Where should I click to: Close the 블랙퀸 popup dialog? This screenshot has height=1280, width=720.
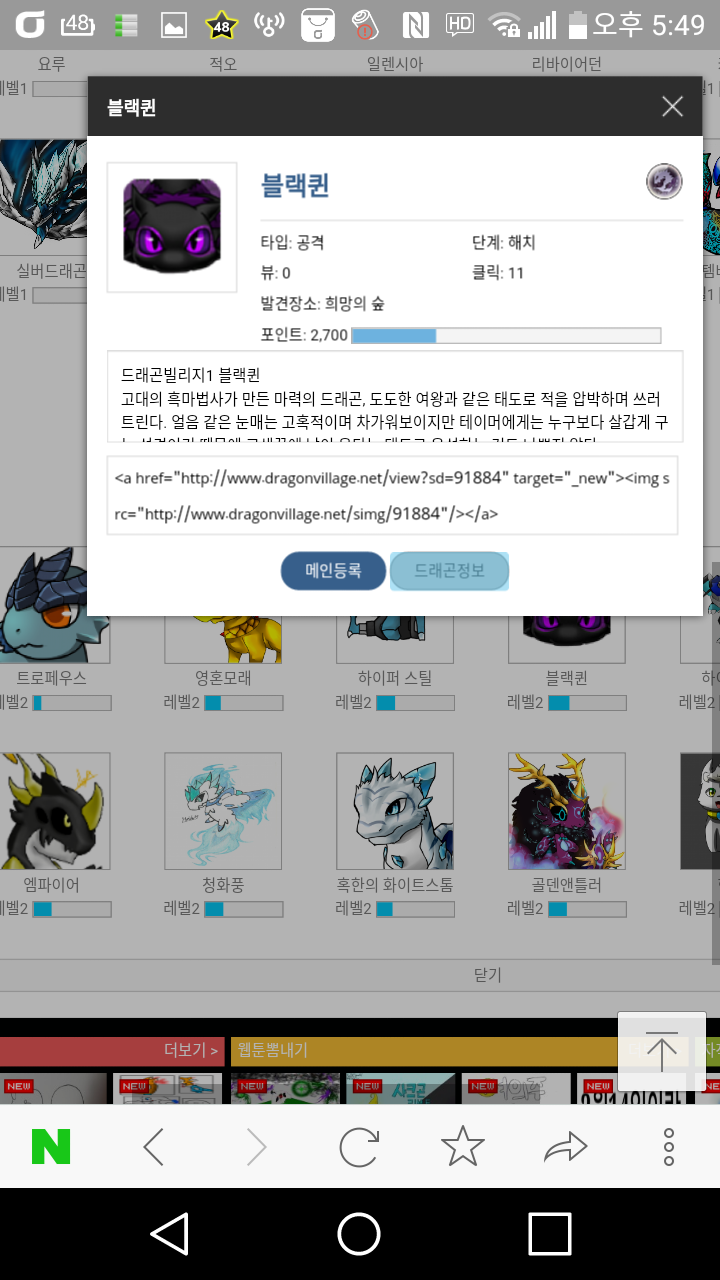coord(672,107)
